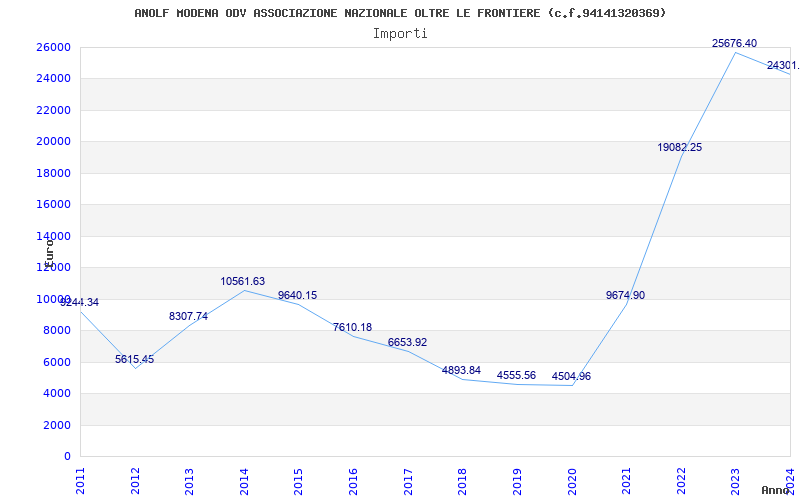Screen dimensions: 800x500
Task: Click the x-axis year 2016
Action: [x=354, y=482]
